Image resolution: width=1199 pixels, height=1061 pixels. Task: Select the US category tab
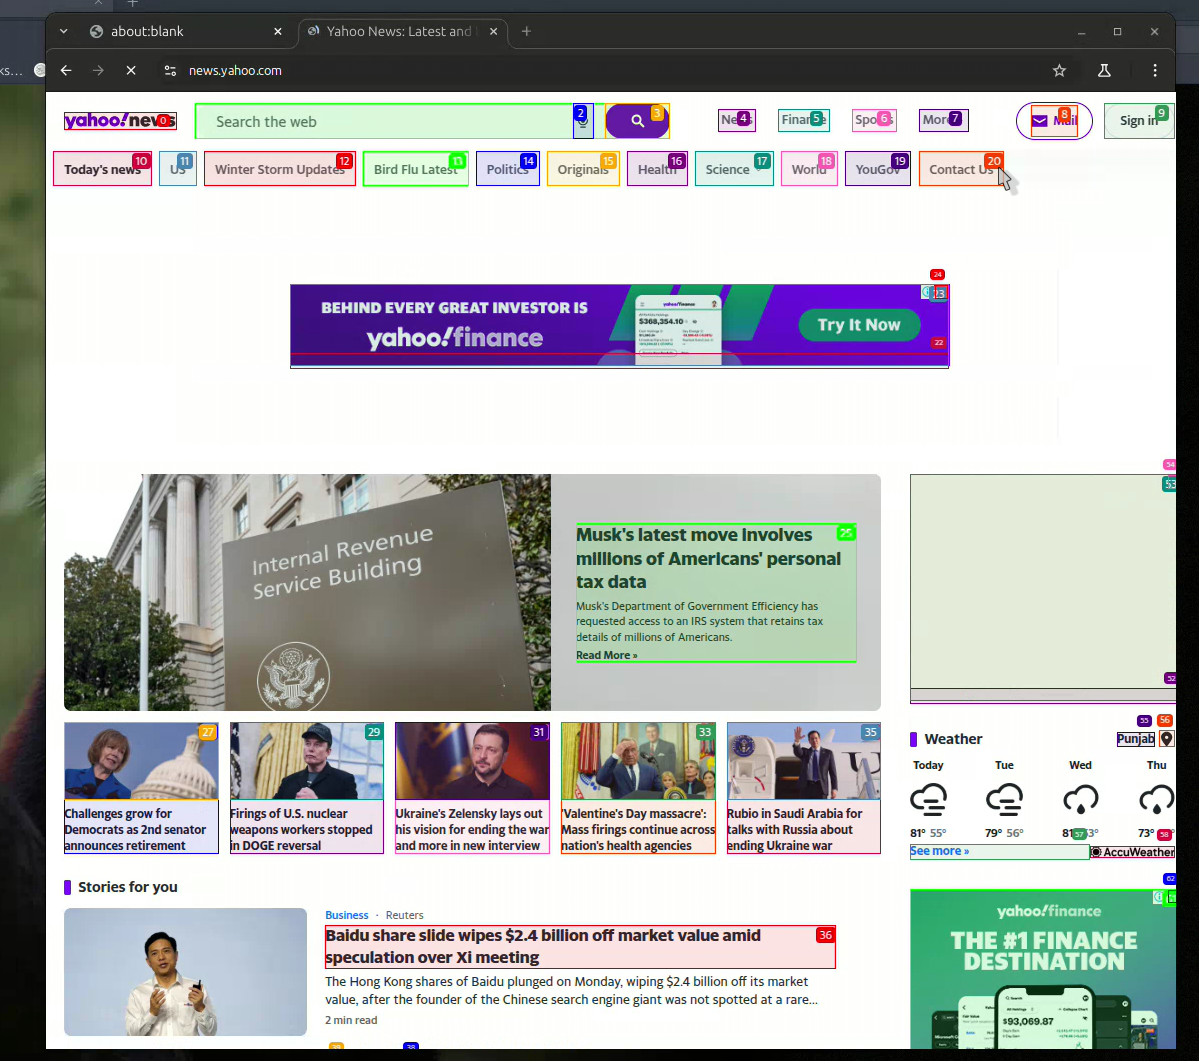tap(178, 169)
